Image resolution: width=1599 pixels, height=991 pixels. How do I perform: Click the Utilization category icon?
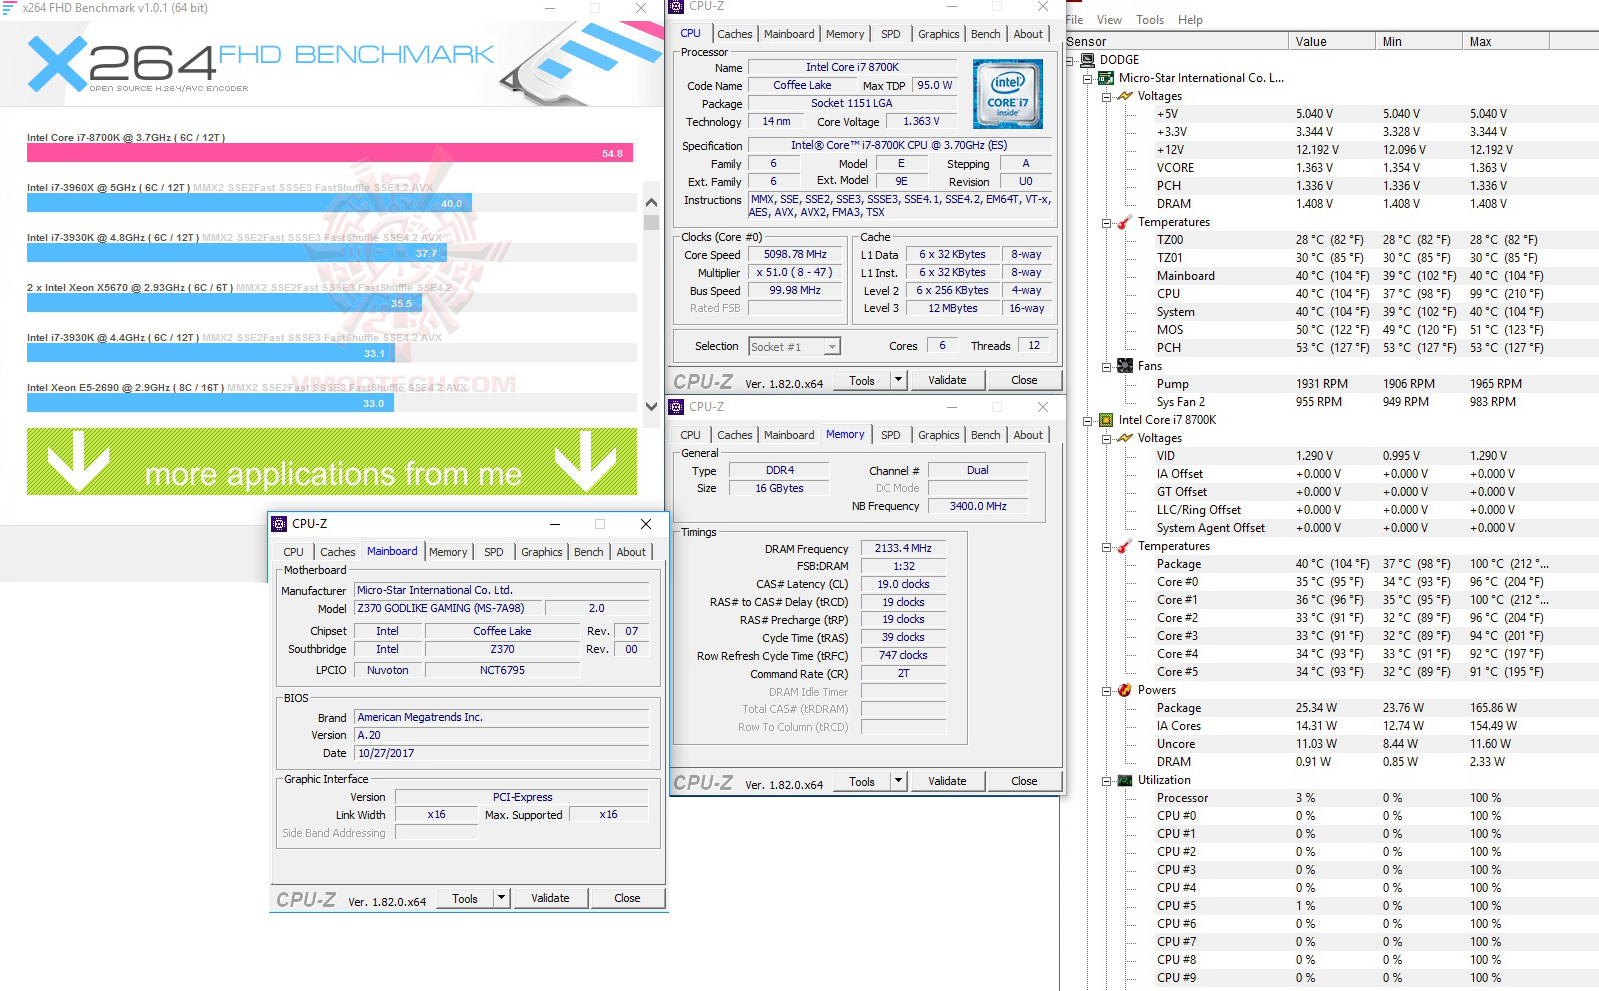point(1124,780)
